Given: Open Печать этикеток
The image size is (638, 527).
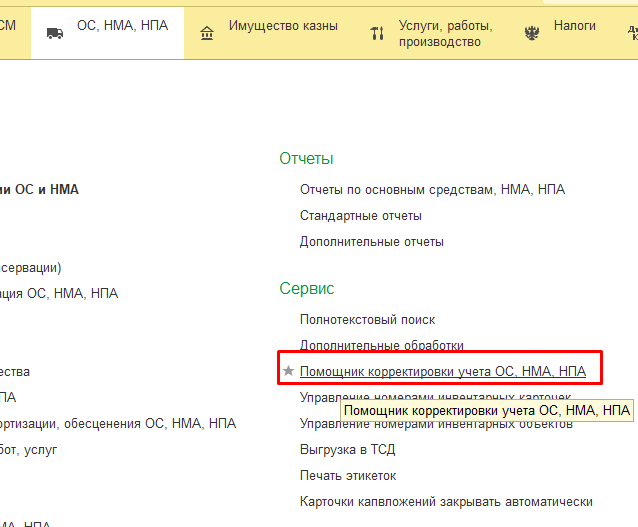Looking at the screenshot, I should pyautogui.click(x=348, y=475).
